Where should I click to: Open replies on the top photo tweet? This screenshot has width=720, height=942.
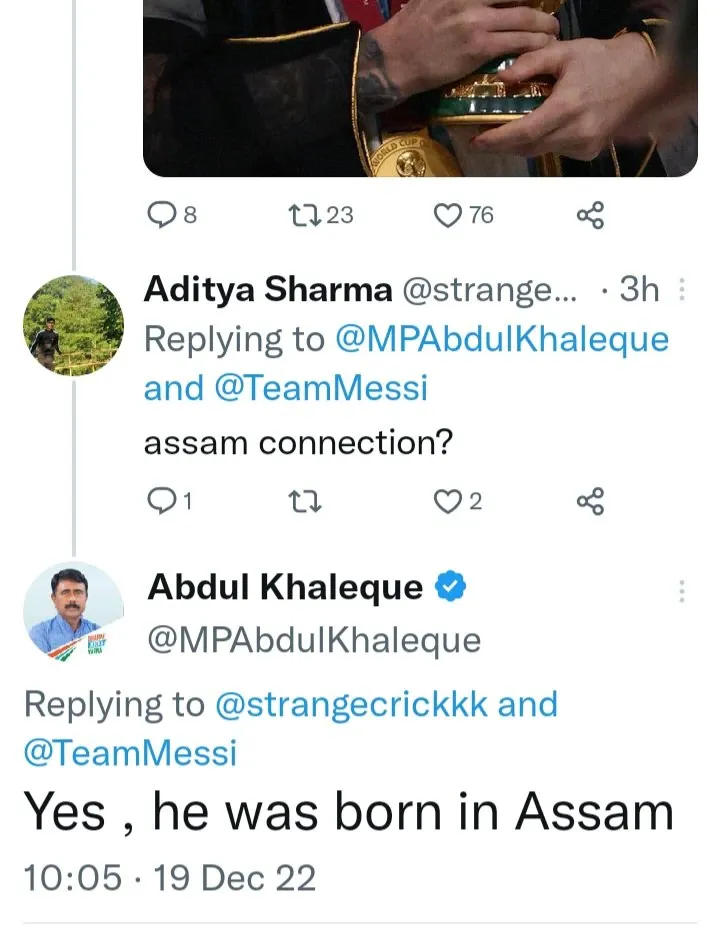click(172, 215)
